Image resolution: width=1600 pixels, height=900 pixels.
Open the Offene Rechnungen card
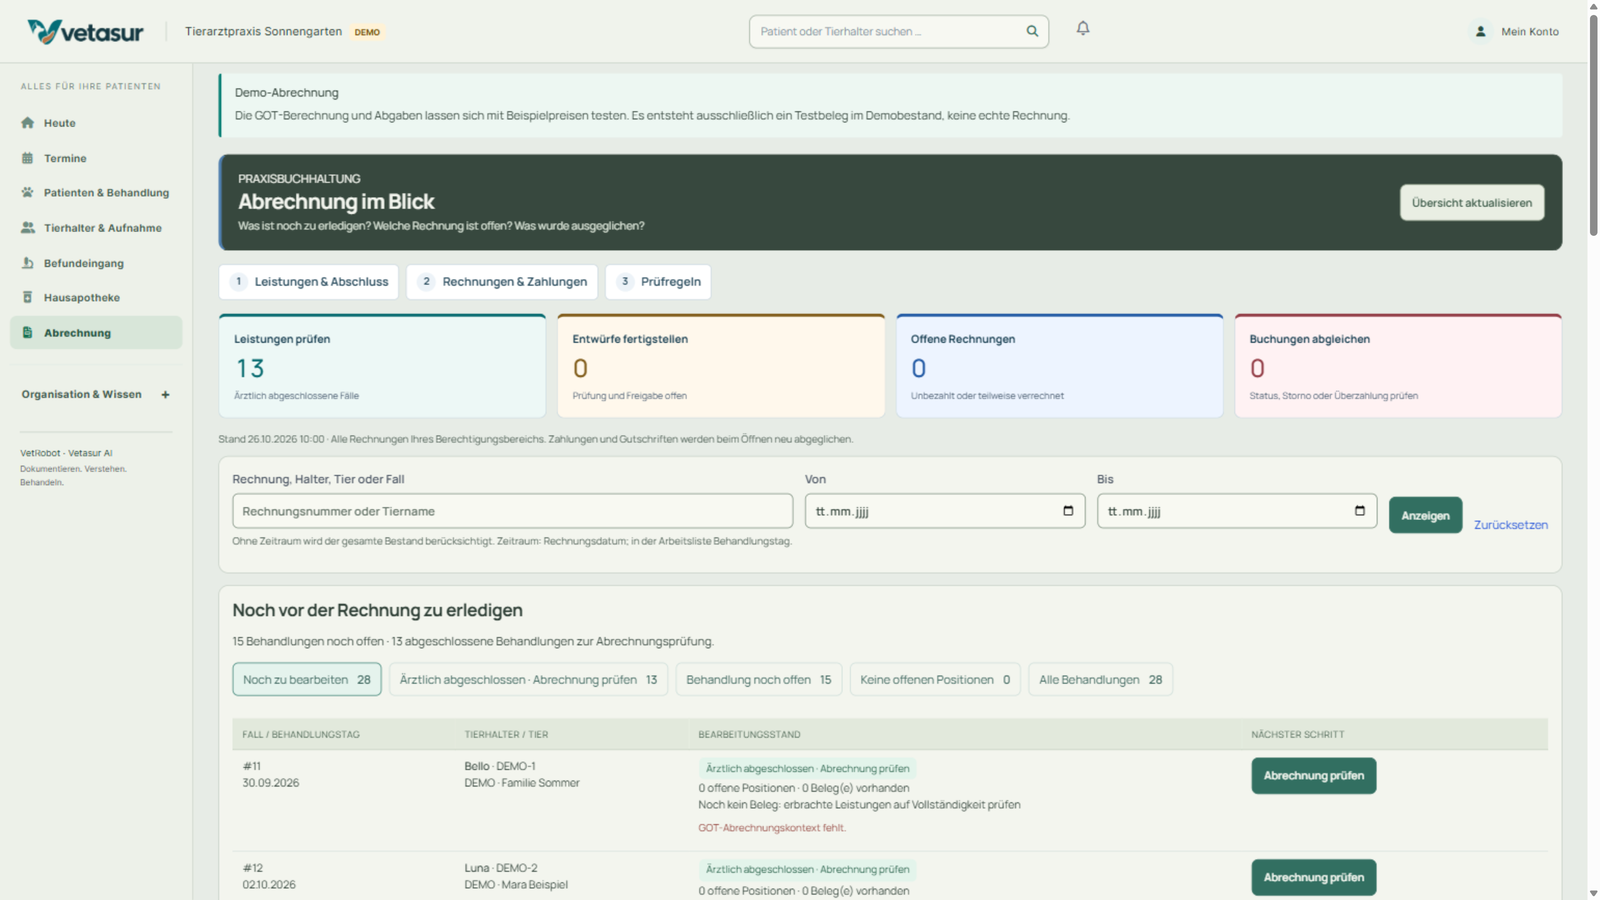click(1059, 366)
